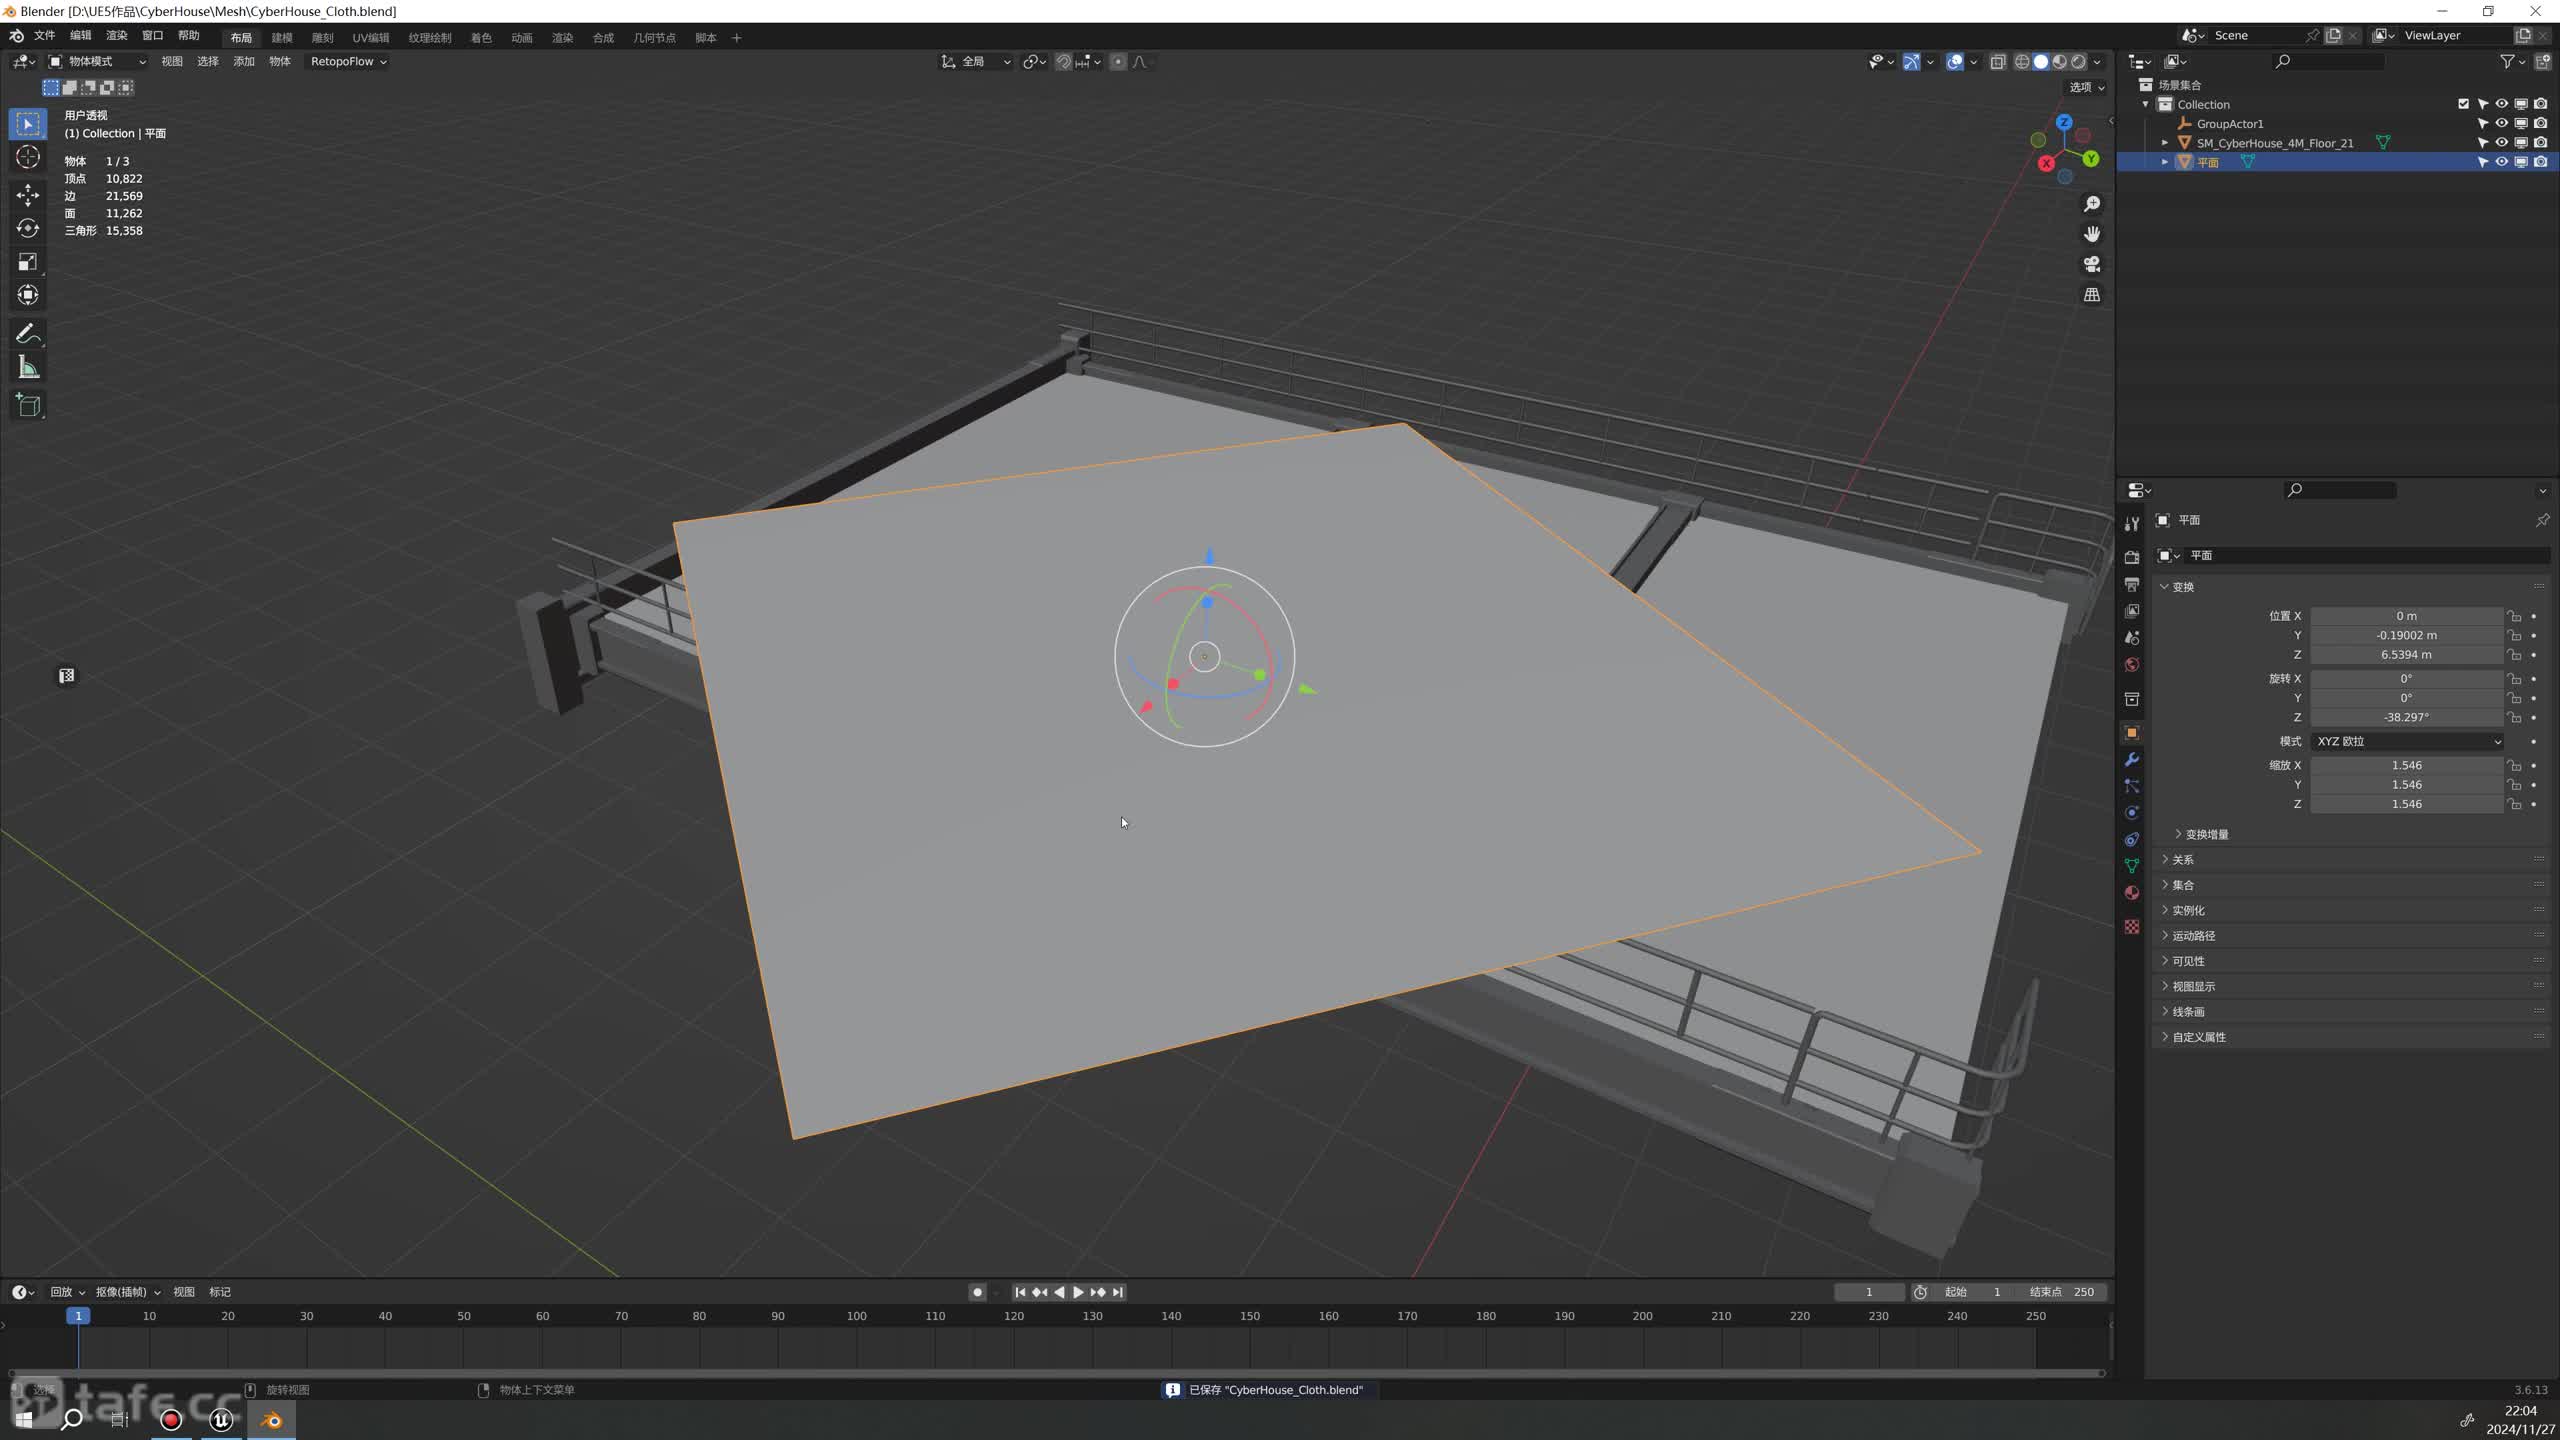This screenshot has height=1440, width=2560.
Task: Open rotation 模式 XYZ 欧拉 dropdown
Action: [2407, 741]
